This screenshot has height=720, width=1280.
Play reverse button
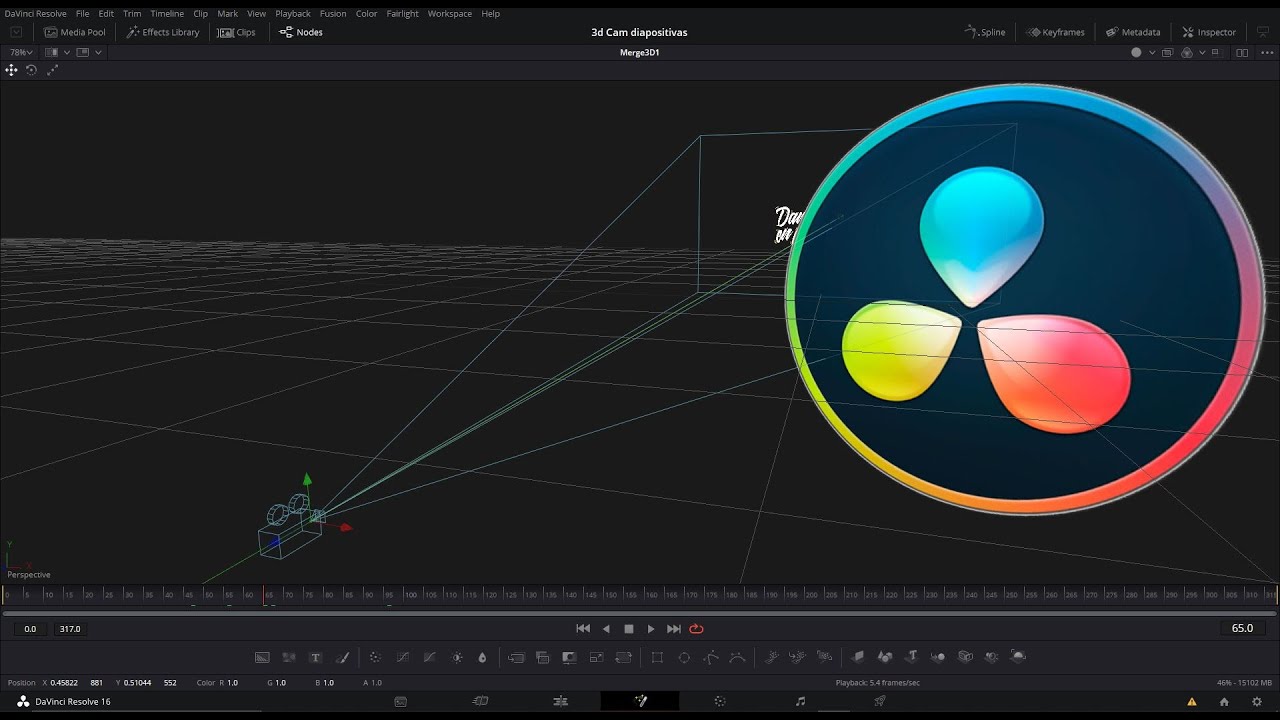pyautogui.click(x=606, y=629)
